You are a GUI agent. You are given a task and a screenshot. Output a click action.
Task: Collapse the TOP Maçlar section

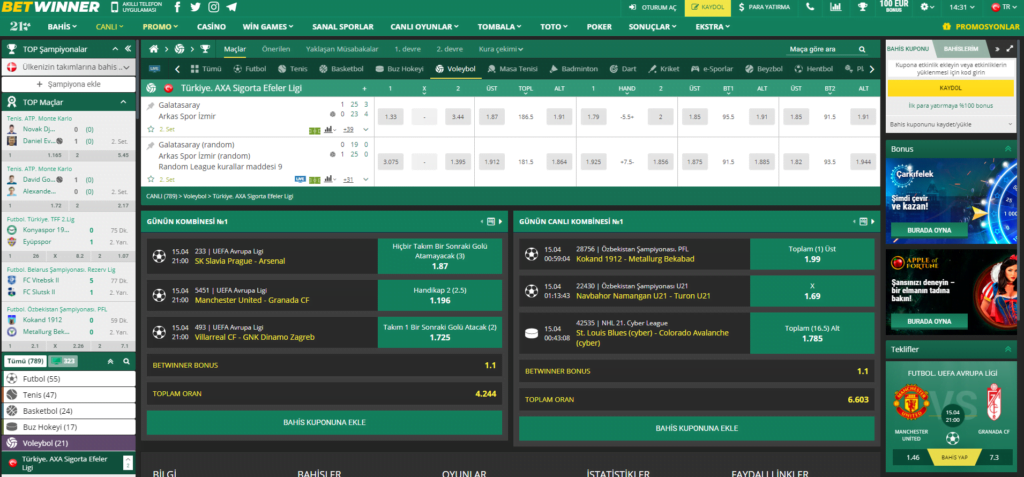[x=123, y=103]
